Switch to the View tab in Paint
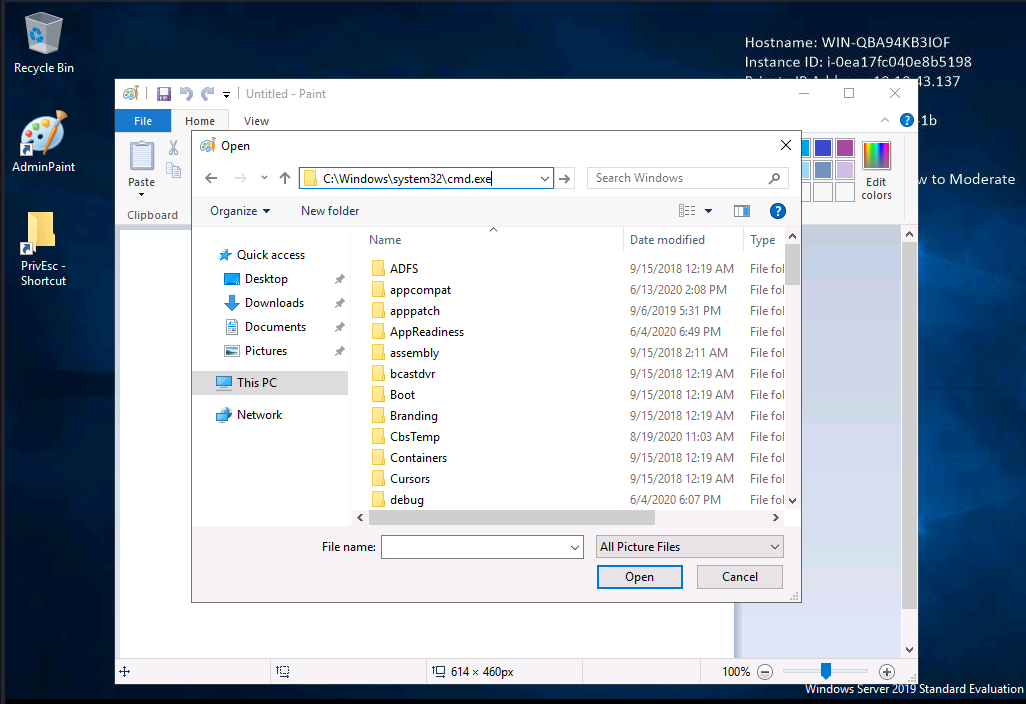The height and width of the screenshot is (704, 1026). (256, 121)
